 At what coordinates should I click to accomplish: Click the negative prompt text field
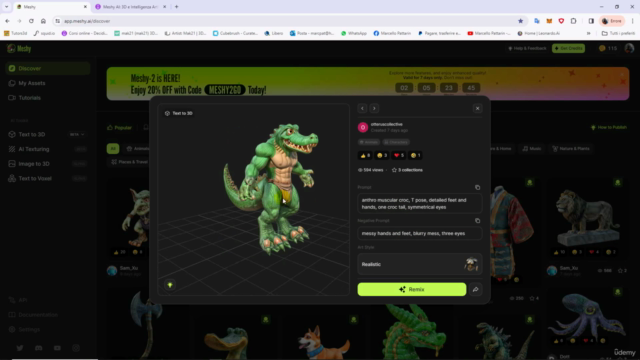click(420, 233)
